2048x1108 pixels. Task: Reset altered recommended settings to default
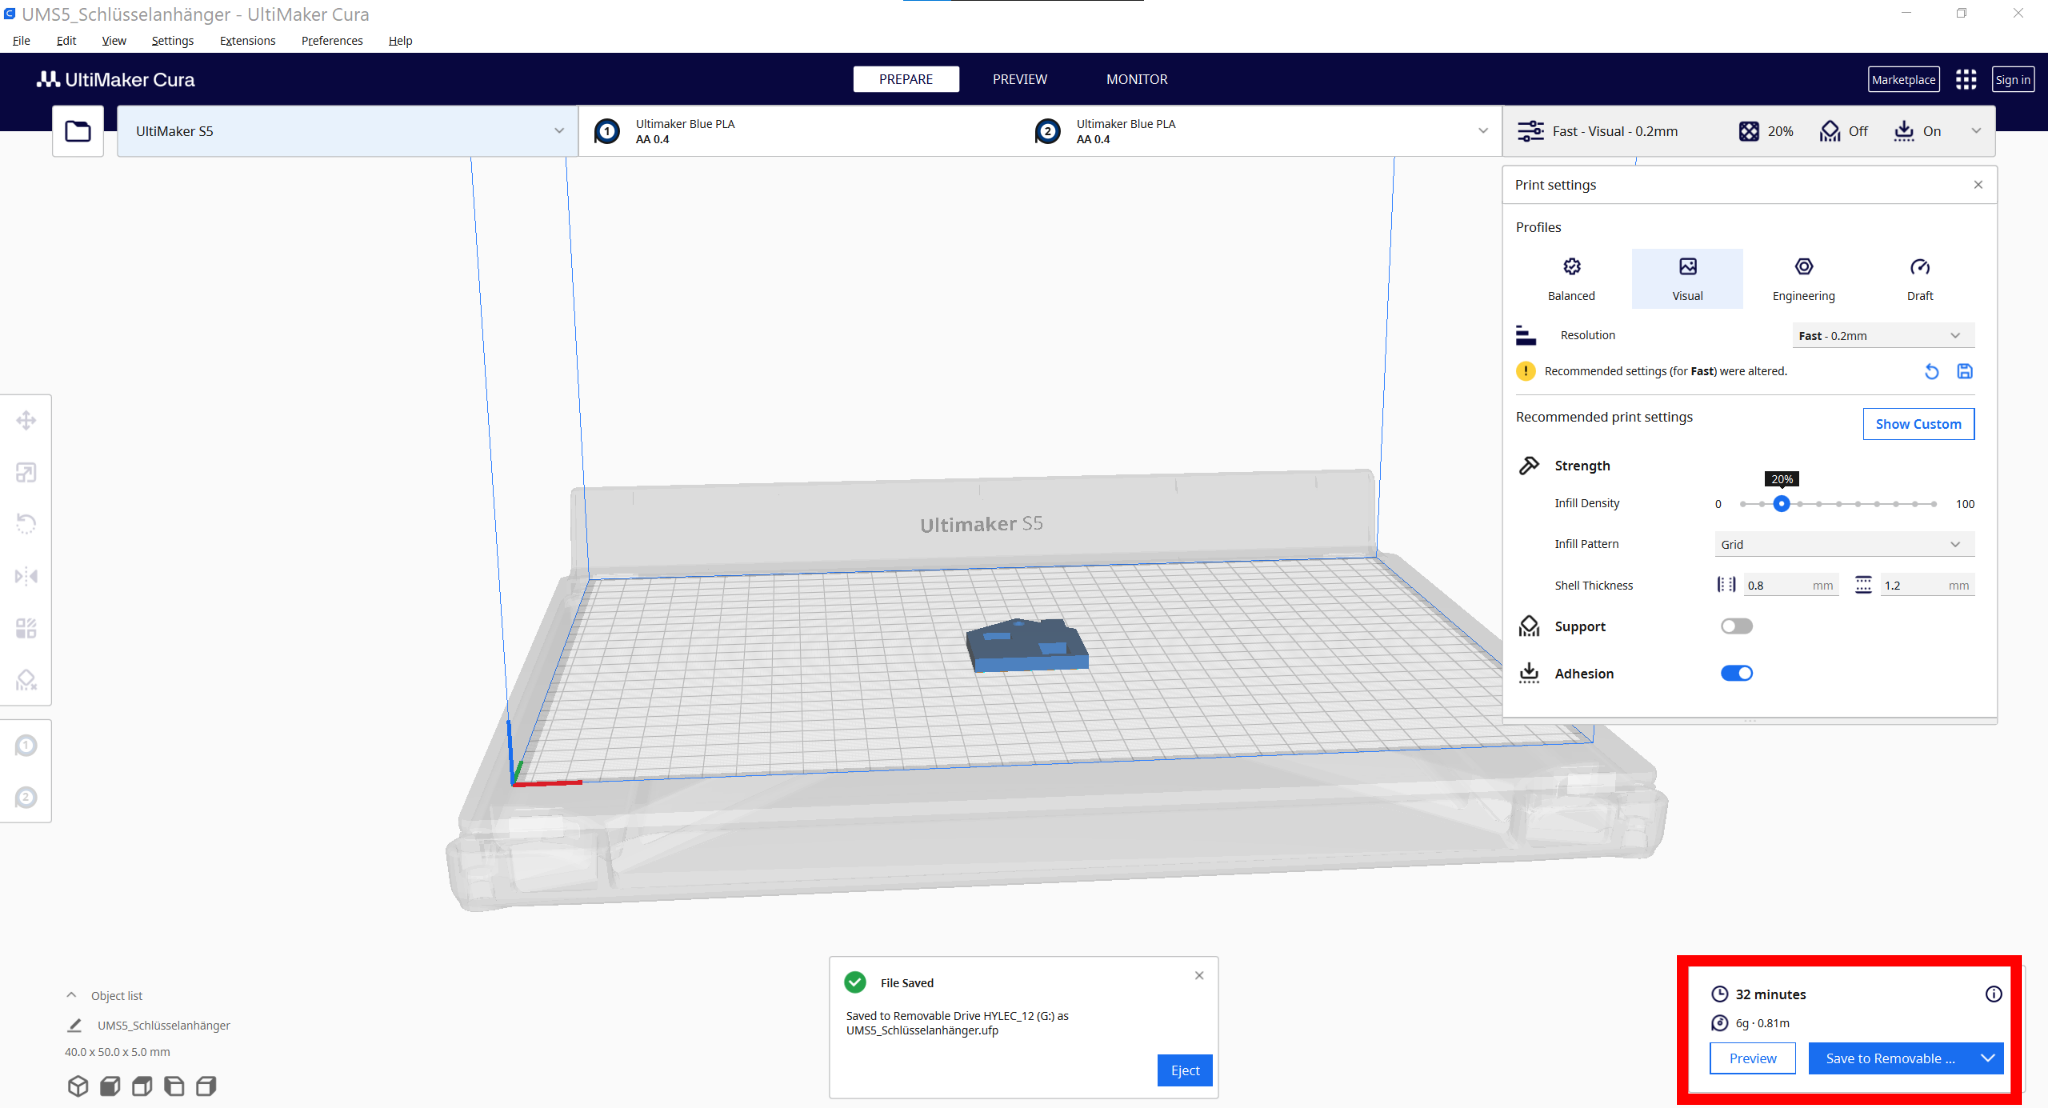click(1932, 372)
